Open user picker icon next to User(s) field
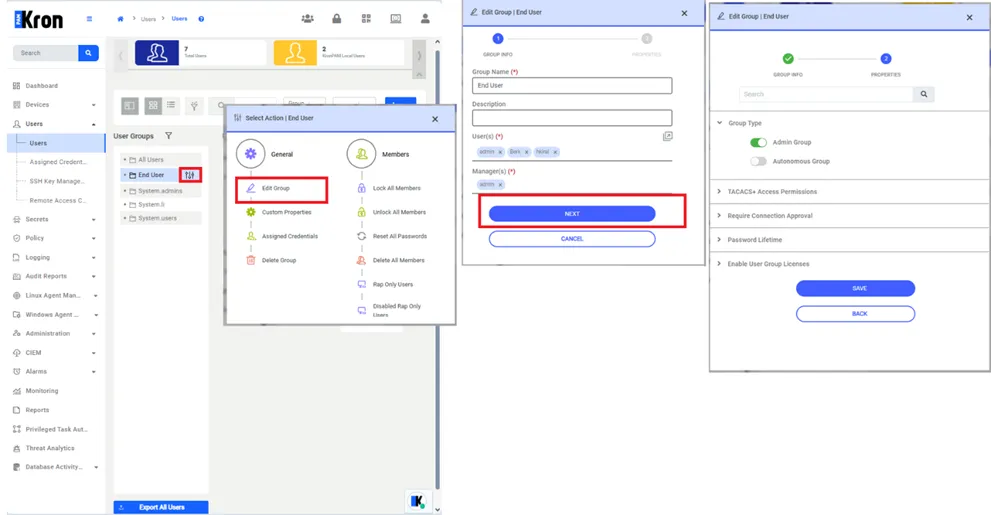This screenshot has width=991, height=515. tap(667, 136)
